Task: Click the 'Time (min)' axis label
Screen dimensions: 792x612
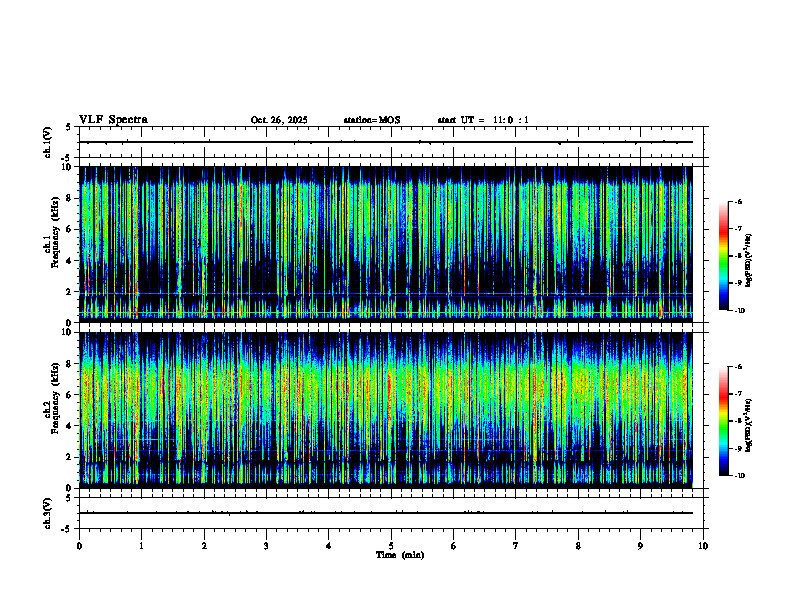Action: pos(400,555)
